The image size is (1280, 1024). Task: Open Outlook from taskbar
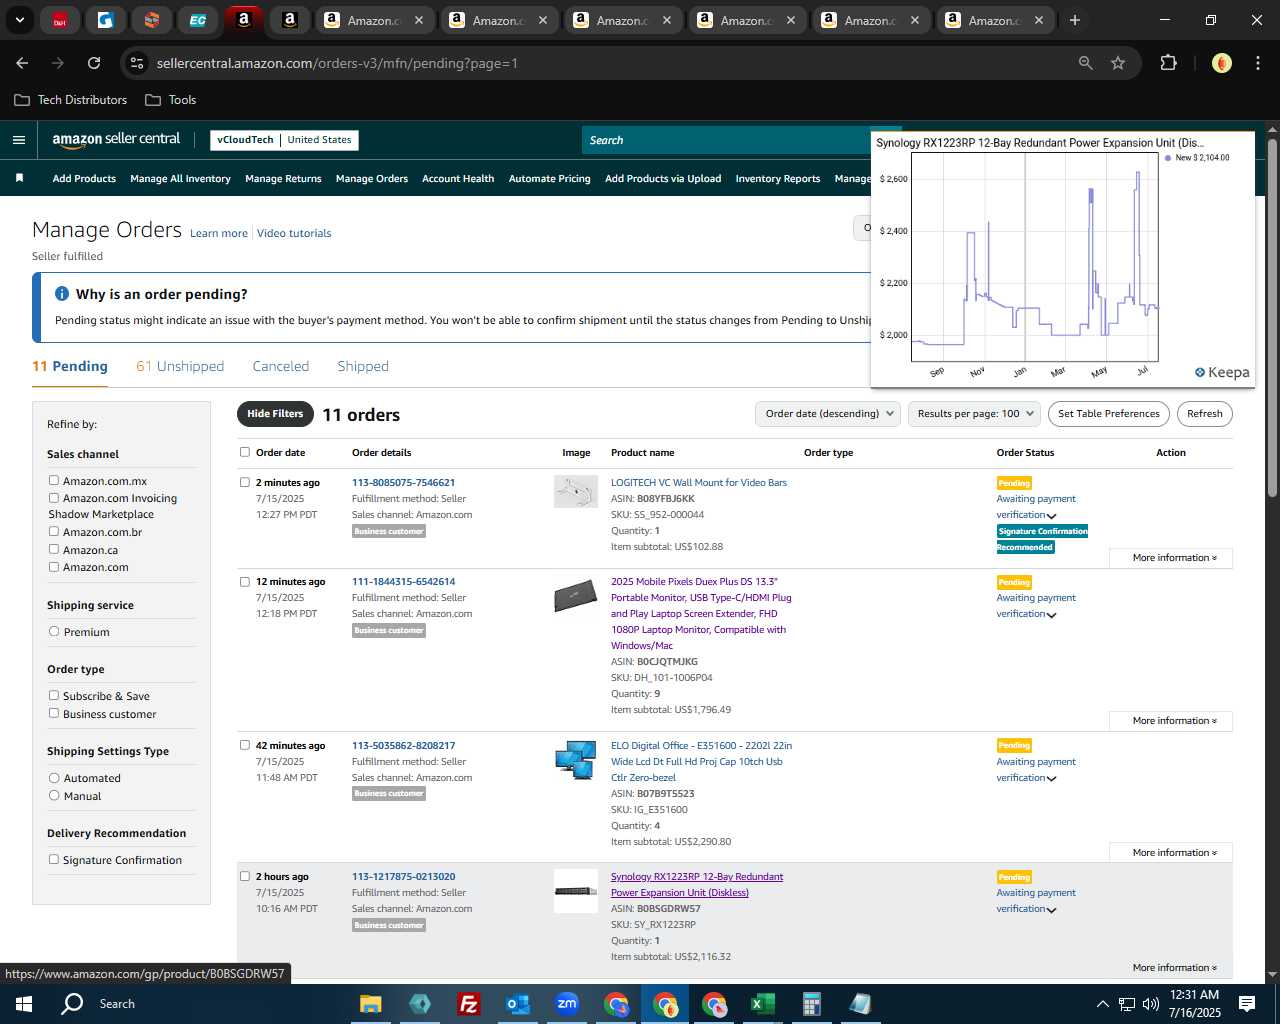coord(517,1003)
